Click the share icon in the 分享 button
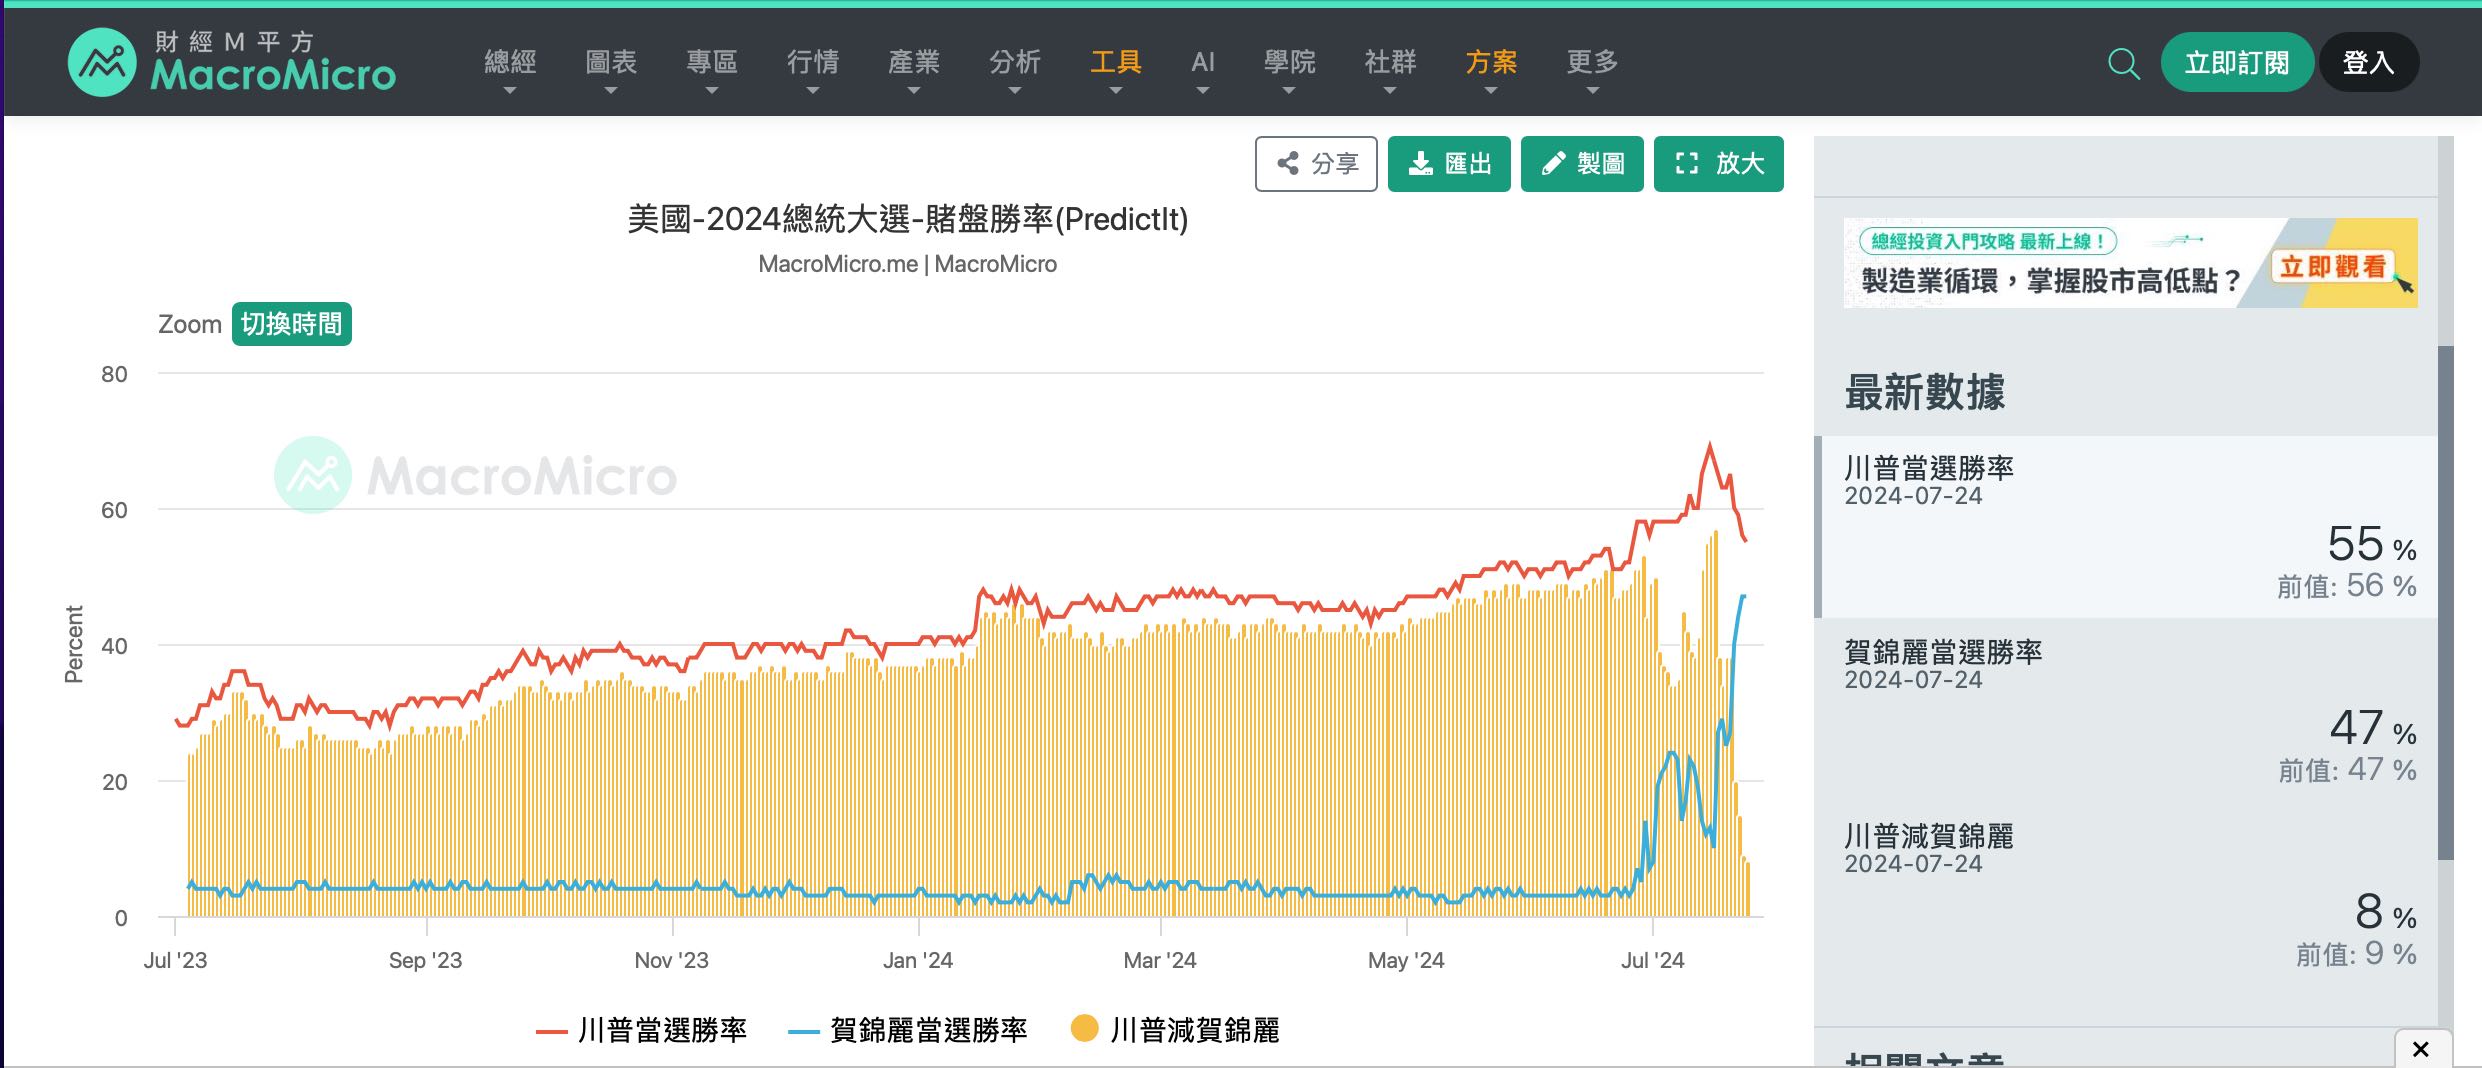This screenshot has height=1068, width=2482. click(x=1290, y=163)
